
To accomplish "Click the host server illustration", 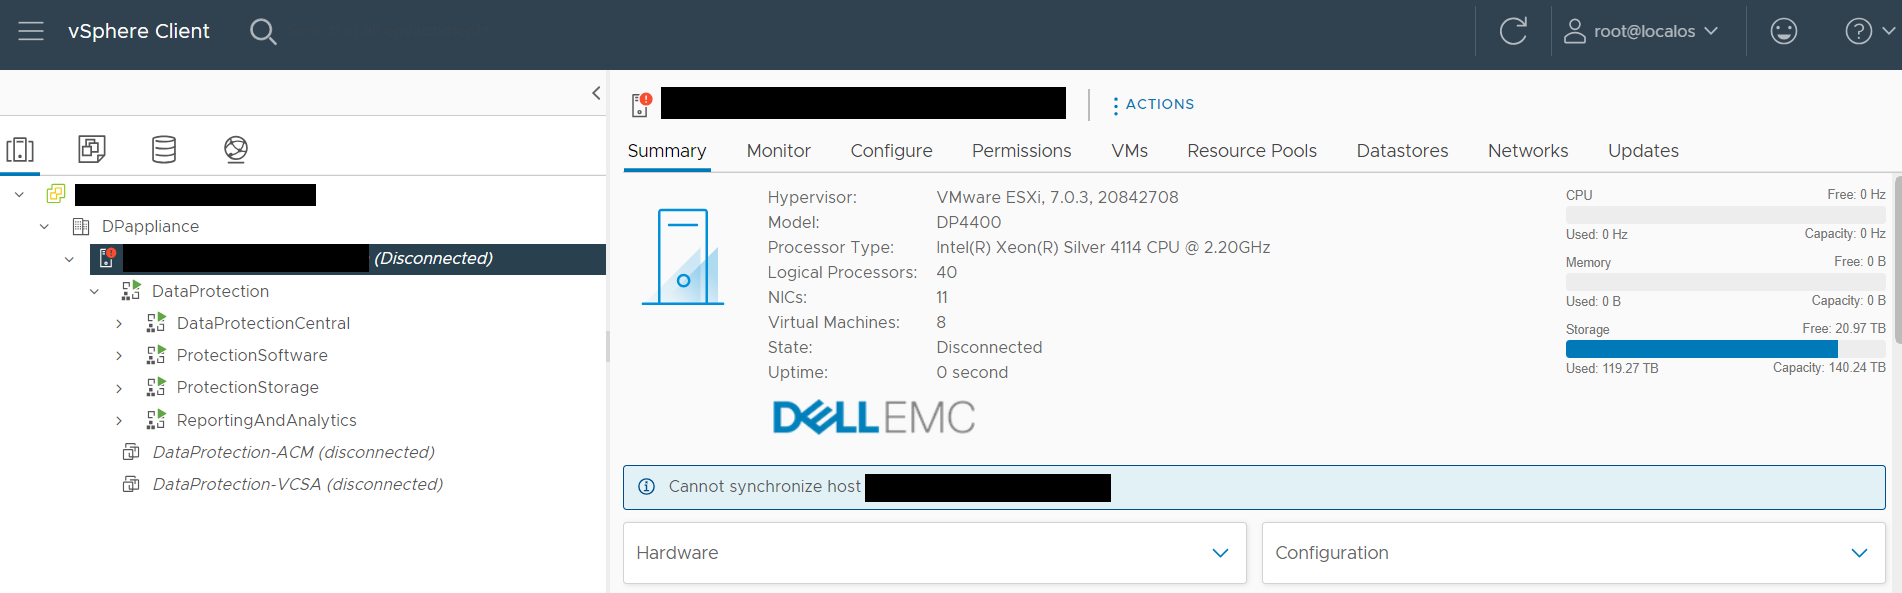I will (x=682, y=257).
